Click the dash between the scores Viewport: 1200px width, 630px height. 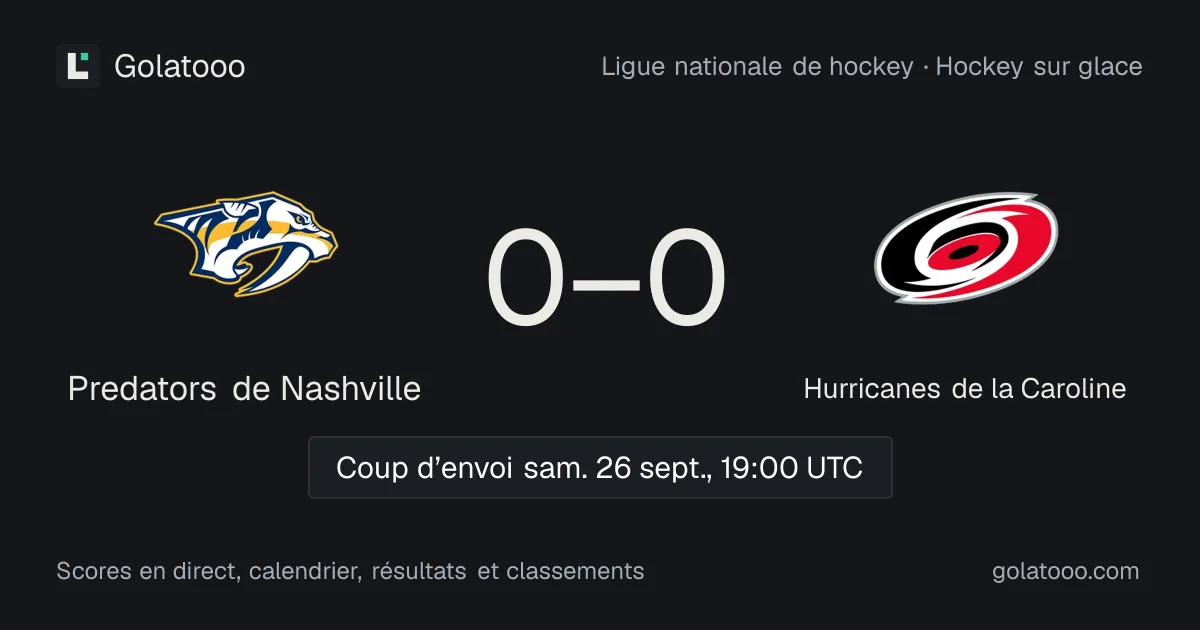click(x=606, y=283)
